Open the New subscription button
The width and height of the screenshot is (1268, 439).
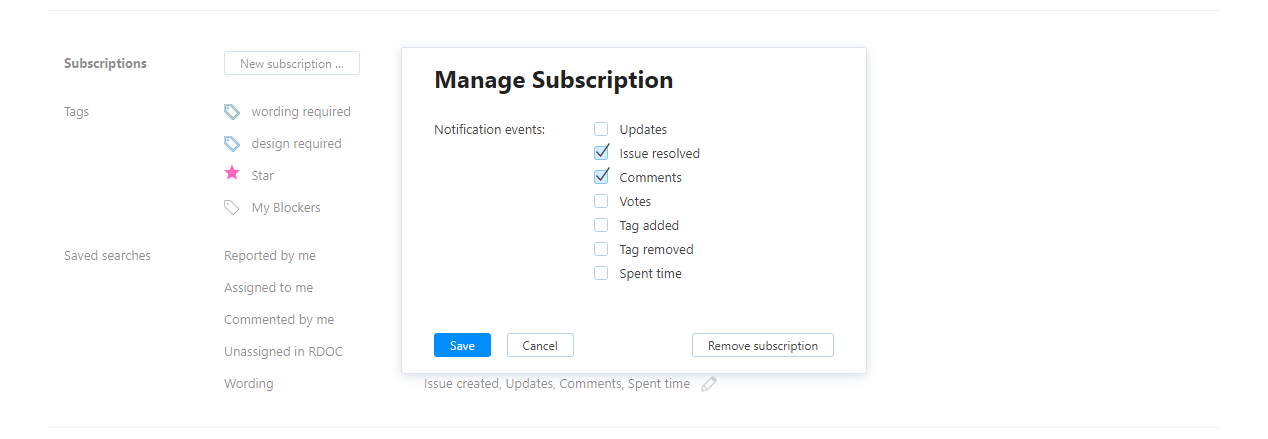tap(292, 64)
